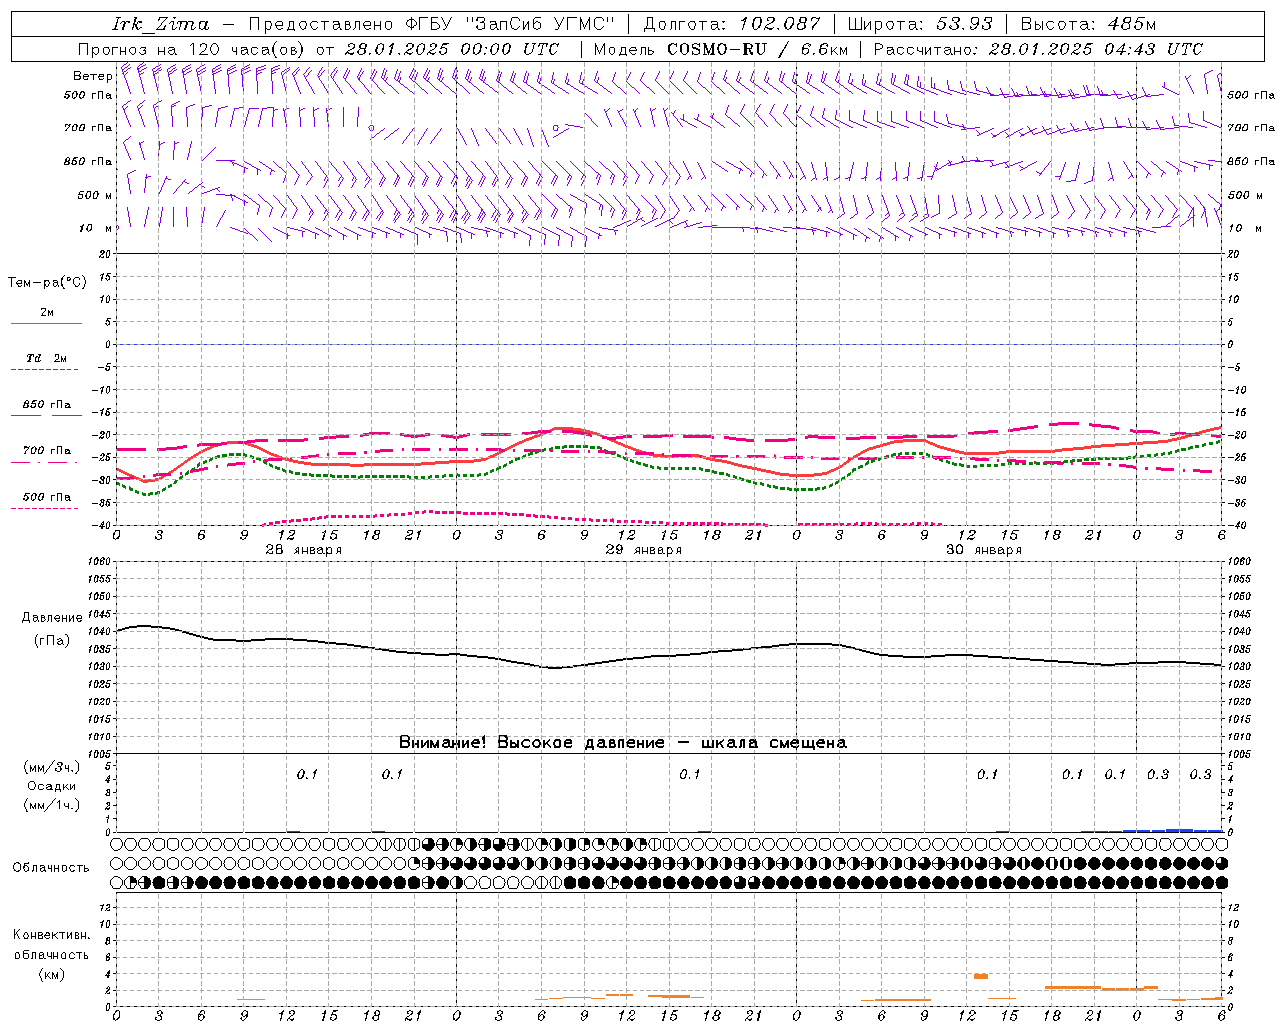Click the Высота: 485м label

tap(1088, 24)
